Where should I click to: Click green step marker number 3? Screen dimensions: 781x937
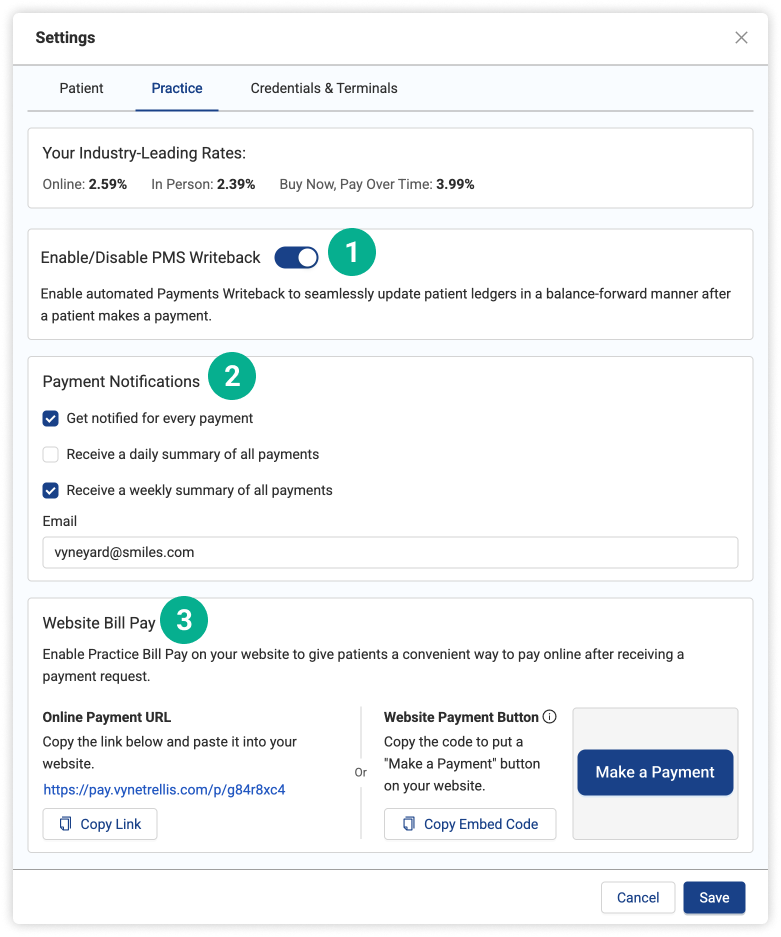coord(183,621)
